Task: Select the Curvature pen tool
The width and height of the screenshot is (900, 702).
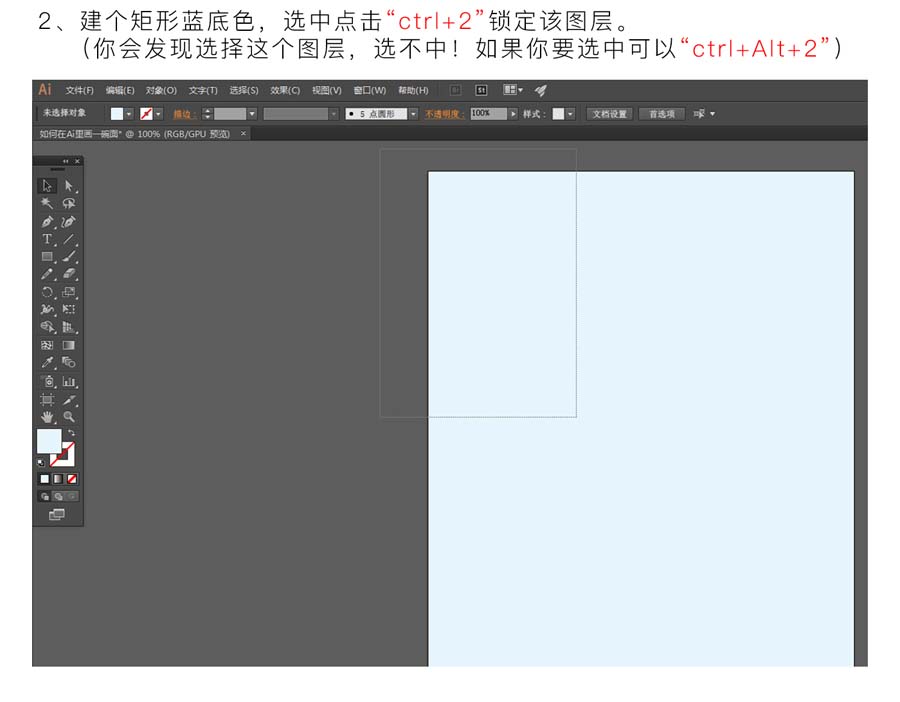Action: pyautogui.click(x=68, y=222)
